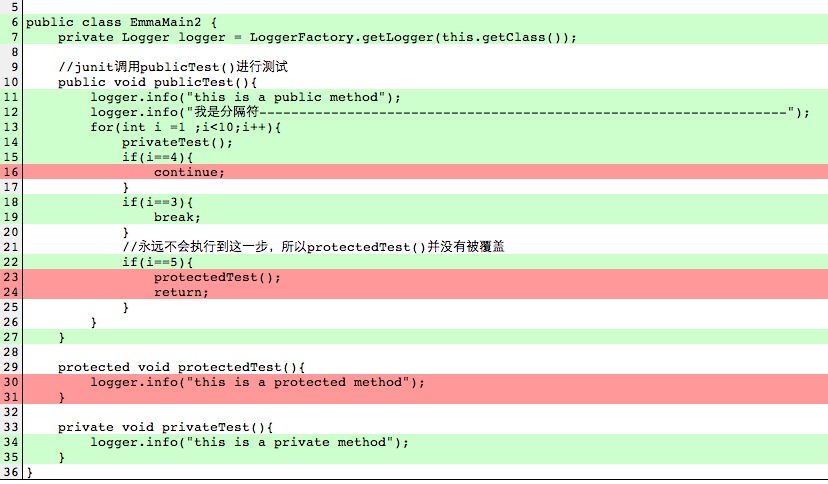The width and height of the screenshot is (828, 484).
Task: Click the 'if(i==4){' condition line
Action: click(157, 157)
